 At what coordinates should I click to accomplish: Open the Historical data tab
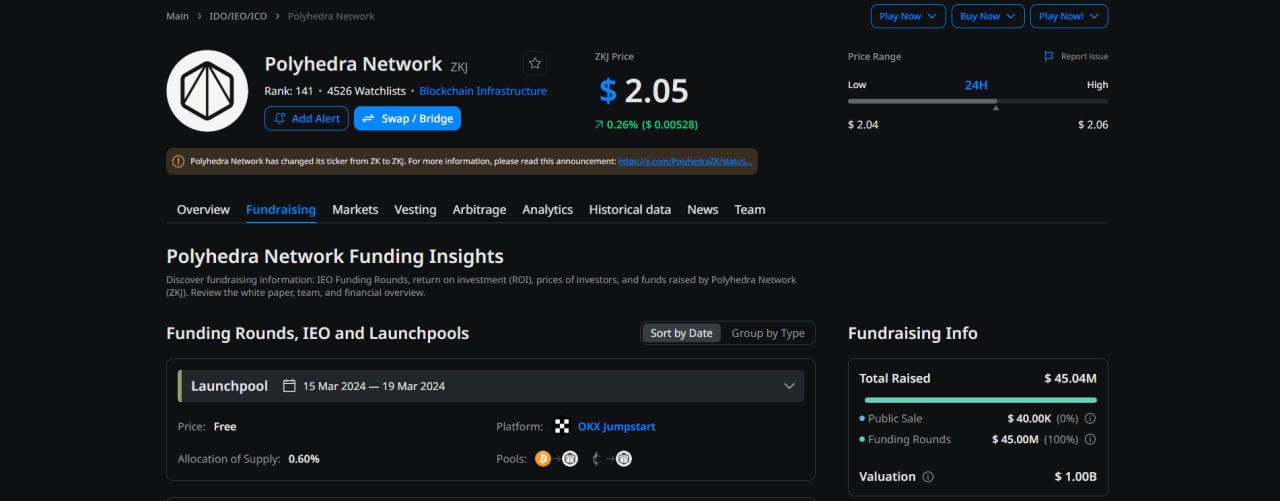(630, 209)
